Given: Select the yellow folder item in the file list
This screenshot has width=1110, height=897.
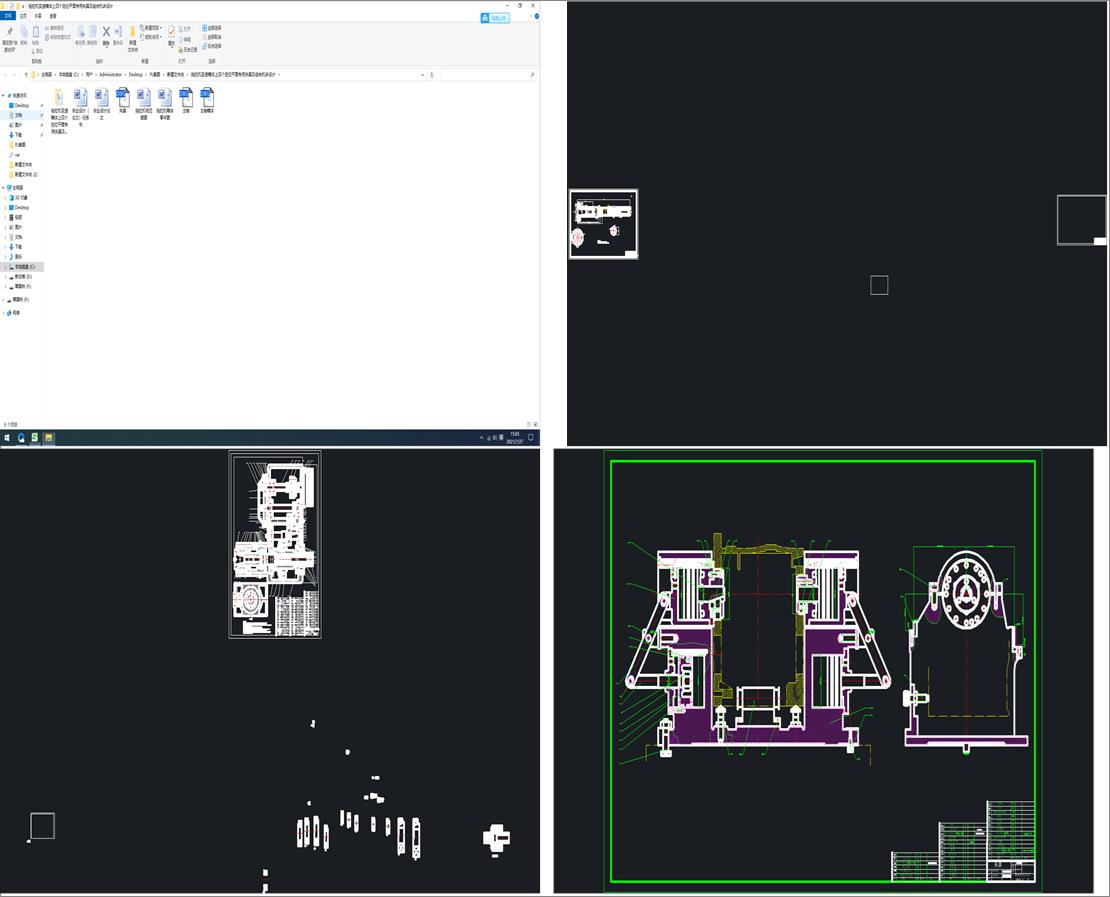Looking at the screenshot, I should (x=59, y=111).
